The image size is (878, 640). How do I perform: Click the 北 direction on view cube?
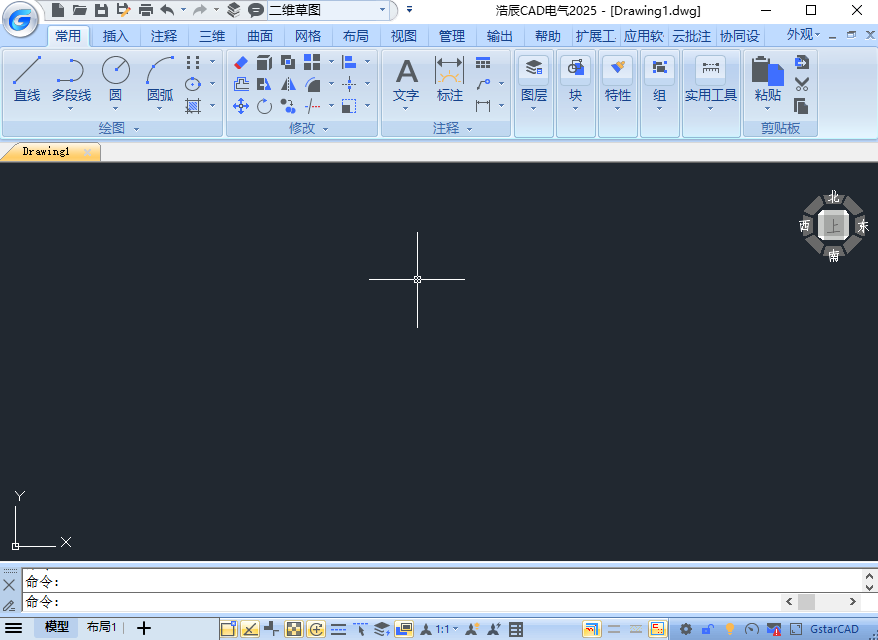click(x=834, y=197)
